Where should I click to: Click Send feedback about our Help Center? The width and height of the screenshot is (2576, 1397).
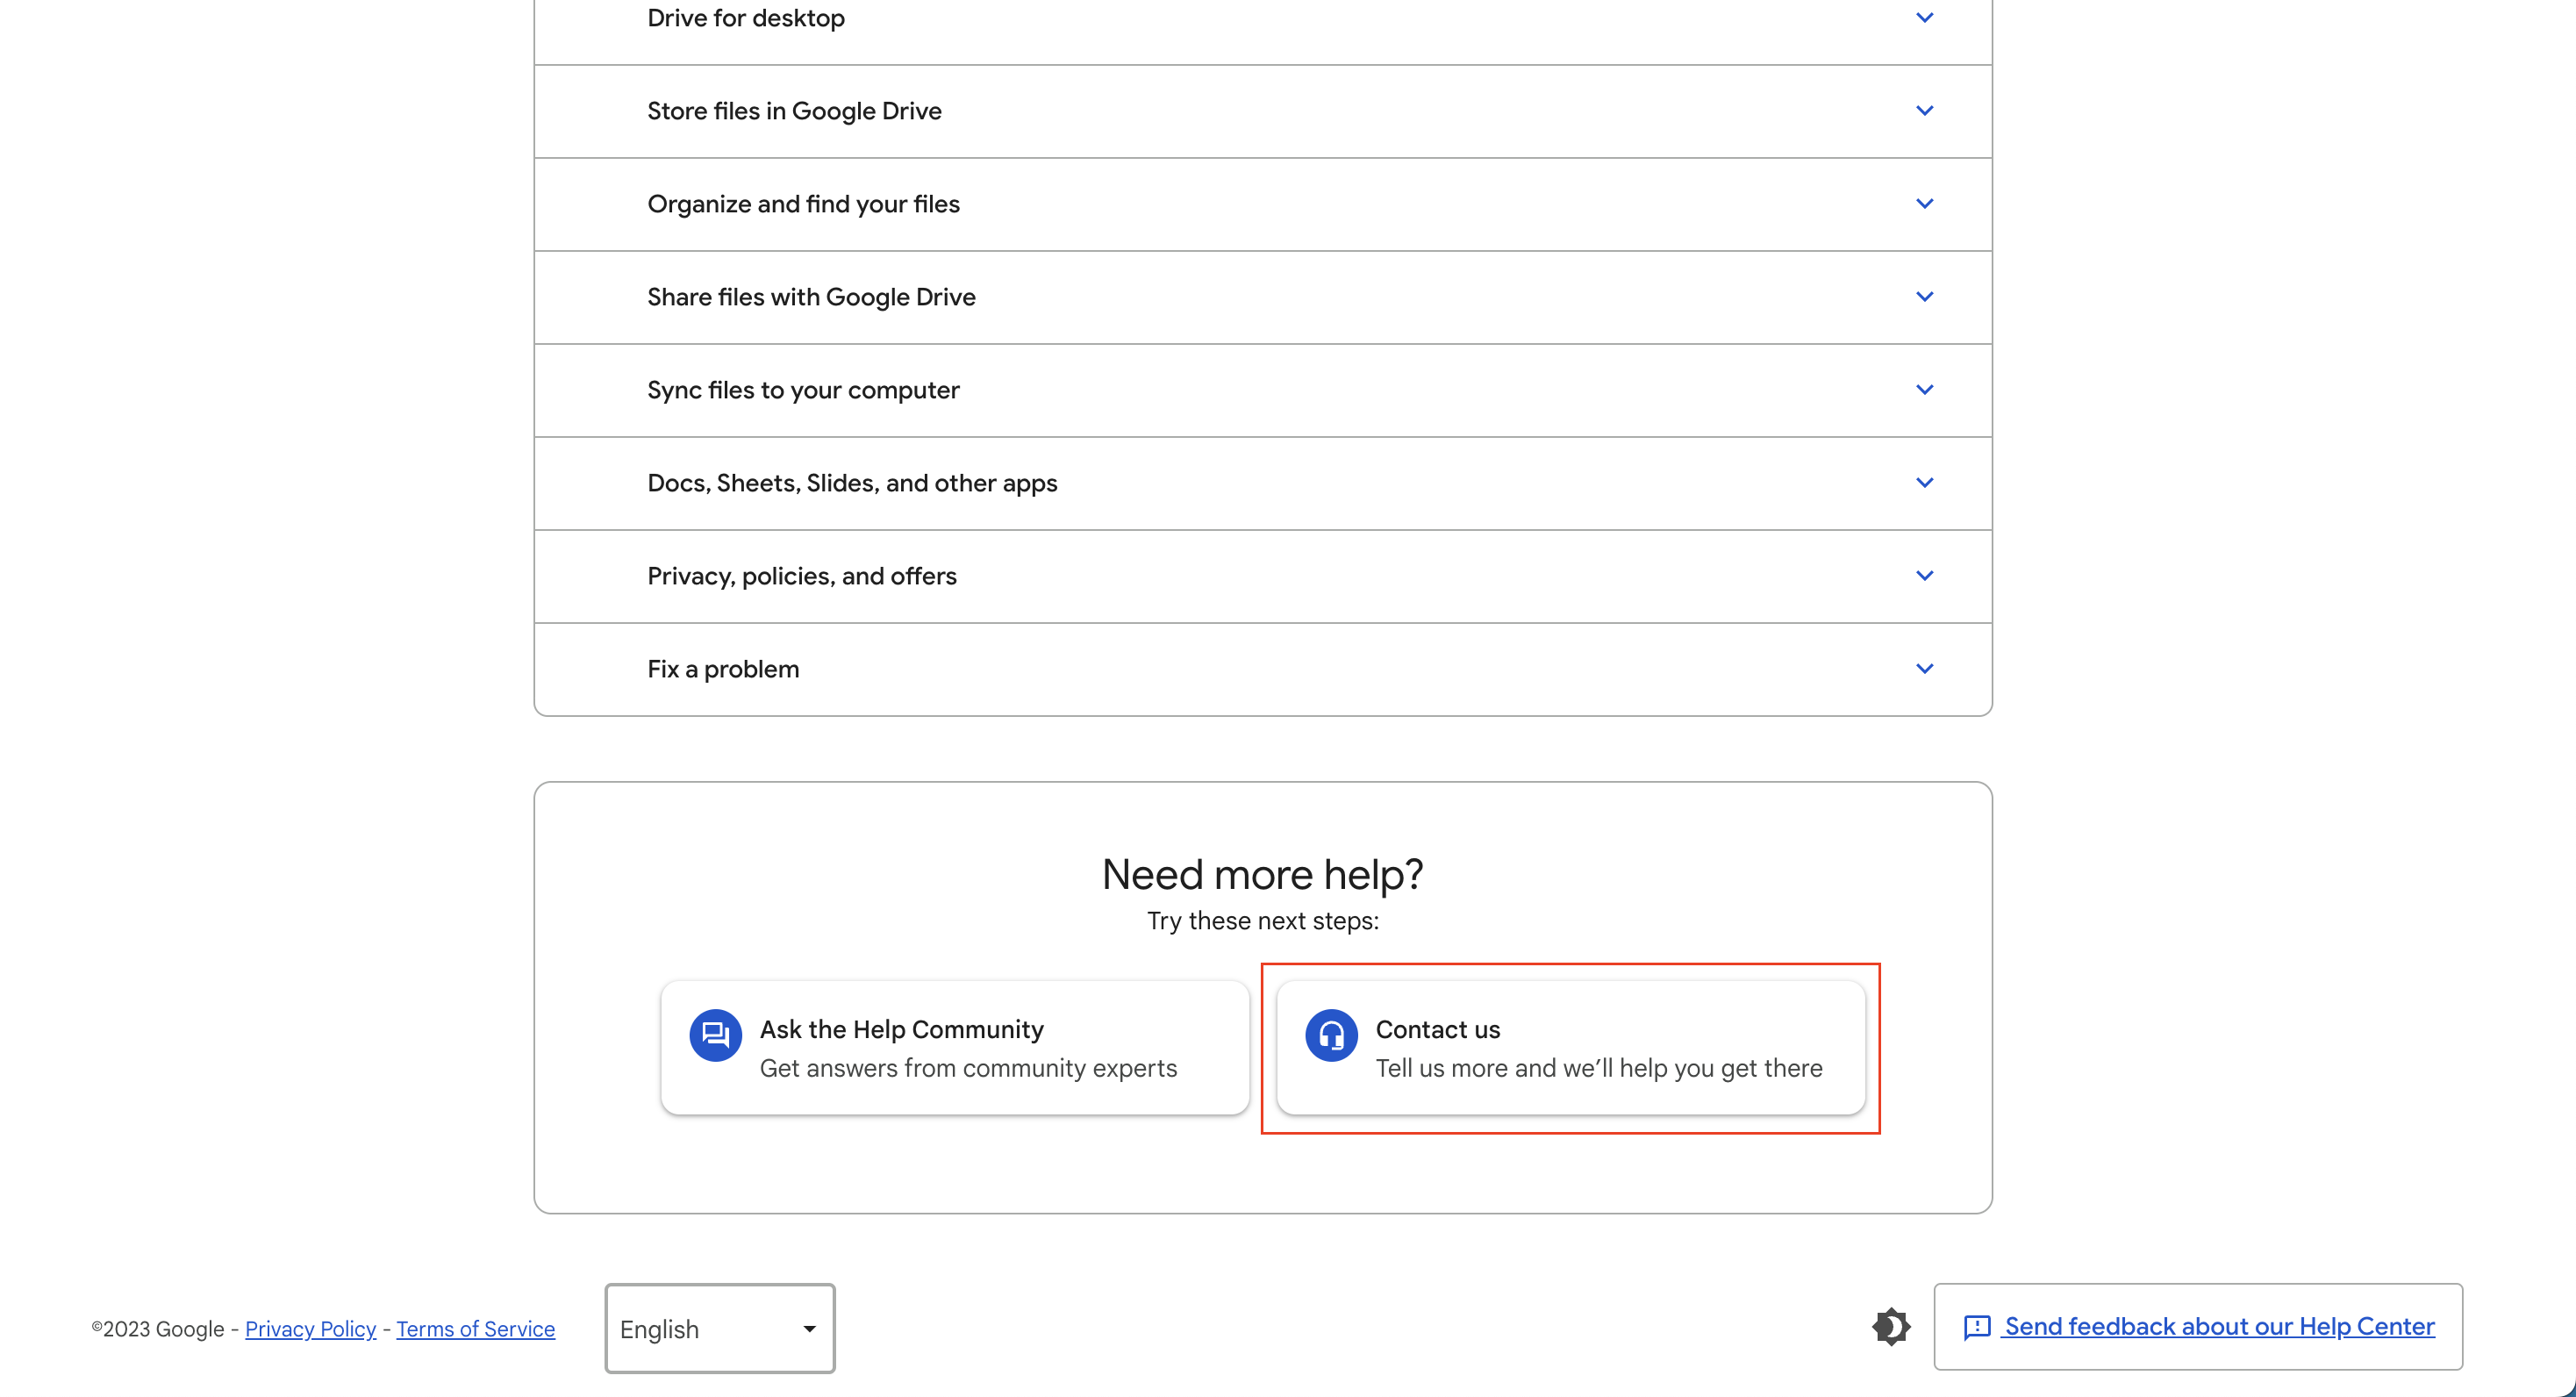[2219, 1326]
